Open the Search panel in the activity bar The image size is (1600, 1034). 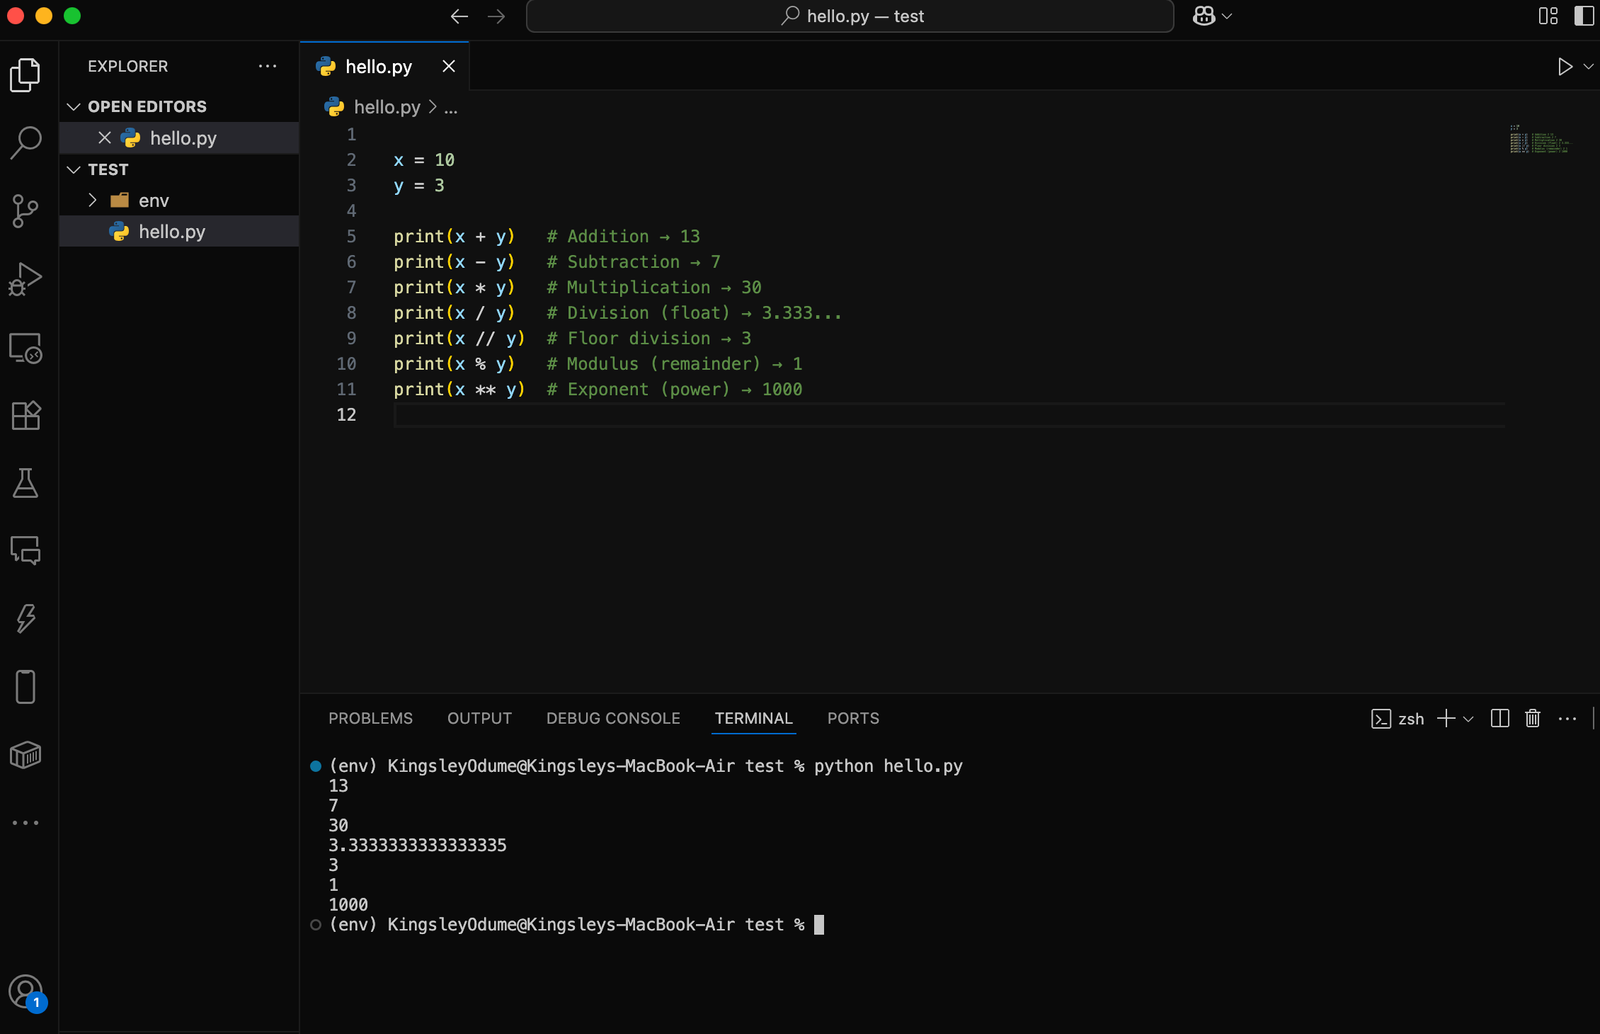pyautogui.click(x=25, y=143)
